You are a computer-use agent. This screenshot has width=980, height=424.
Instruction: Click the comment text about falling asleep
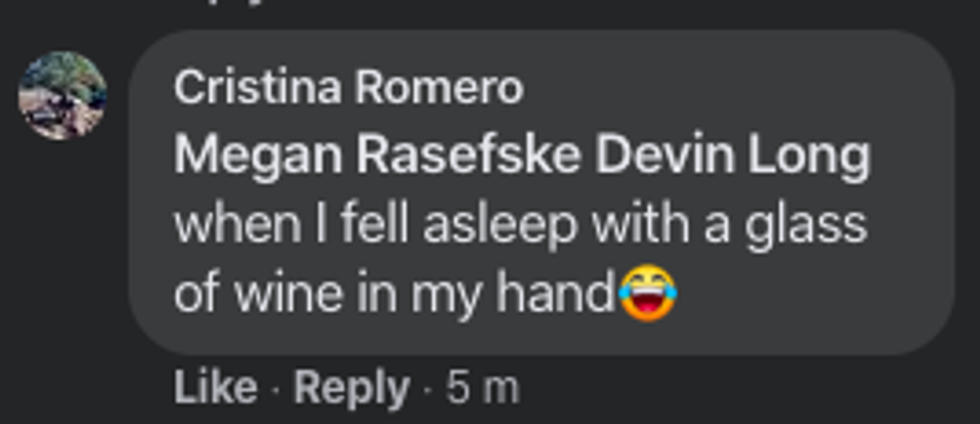520,224
